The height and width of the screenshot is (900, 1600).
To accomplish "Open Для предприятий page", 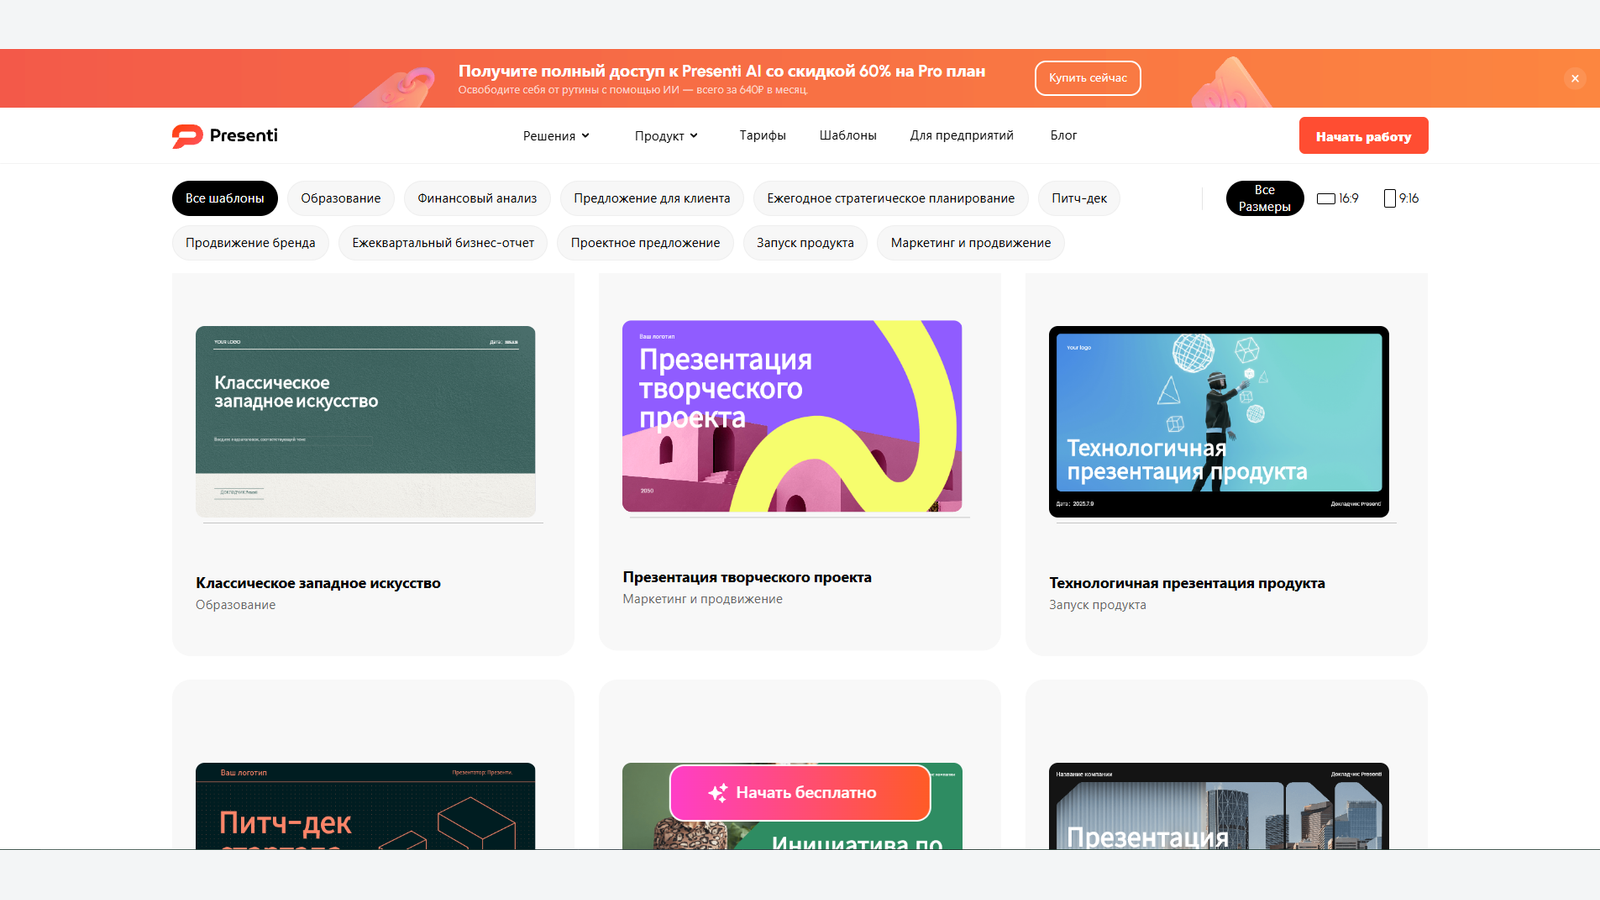I will 961,135.
